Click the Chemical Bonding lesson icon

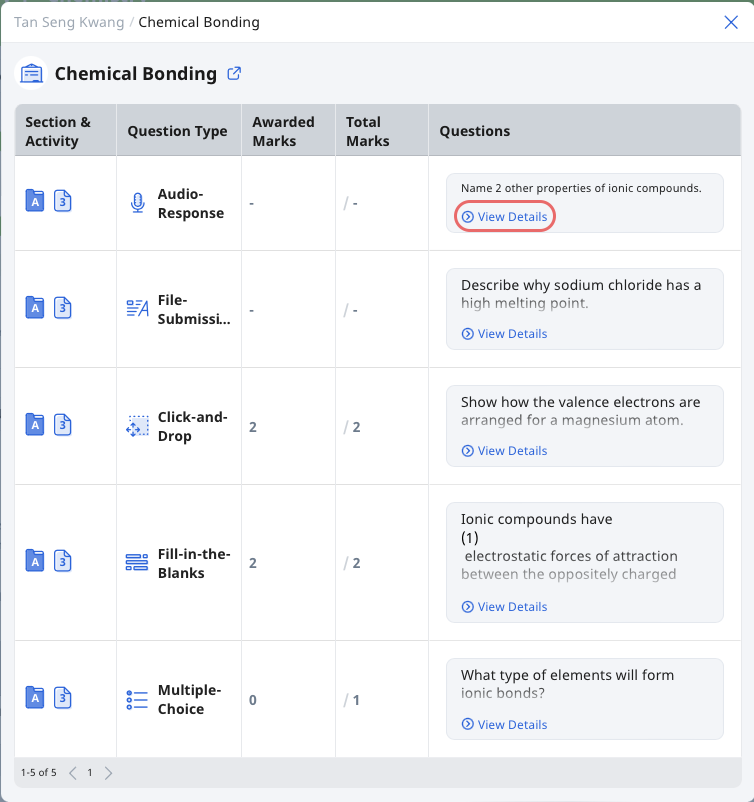pos(31,74)
